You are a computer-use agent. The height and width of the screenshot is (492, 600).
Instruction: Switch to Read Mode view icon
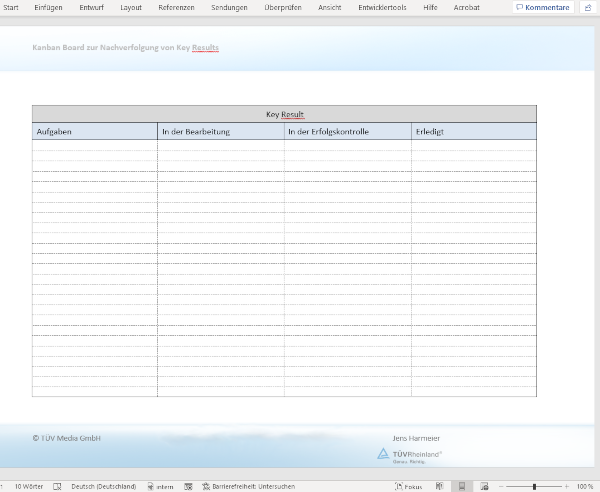pyautogui.click(x=441, y=486)
